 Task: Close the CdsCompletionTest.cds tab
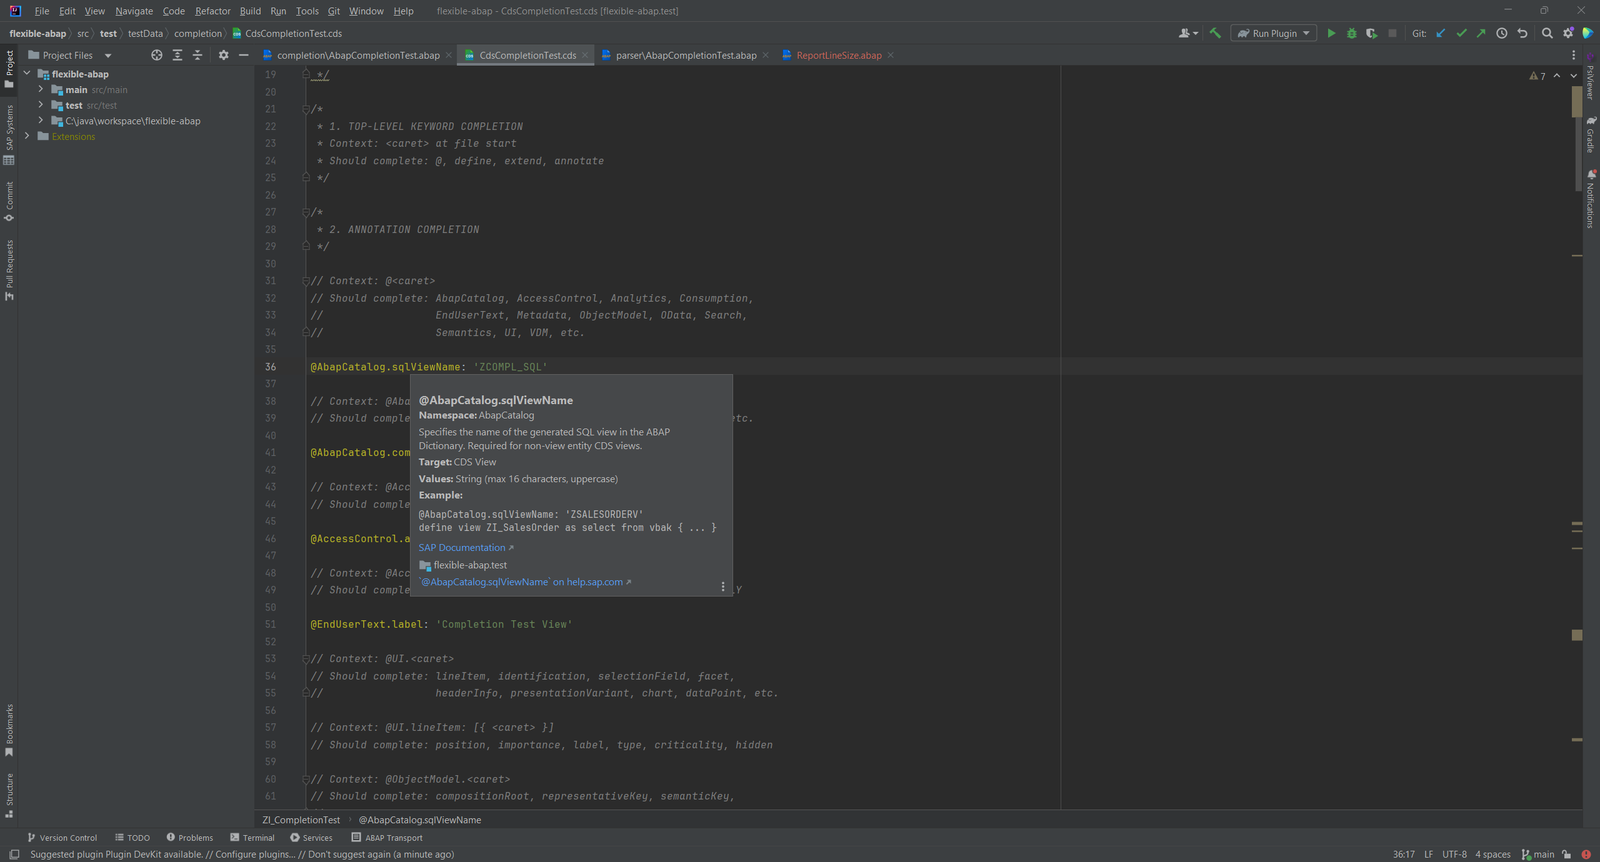(x=585, y=55)
